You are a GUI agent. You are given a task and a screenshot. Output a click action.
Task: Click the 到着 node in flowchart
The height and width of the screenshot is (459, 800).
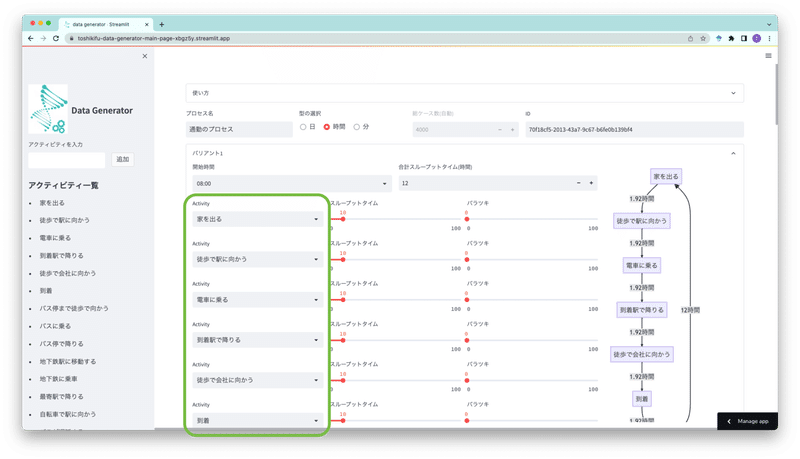(x=642, y=399)
